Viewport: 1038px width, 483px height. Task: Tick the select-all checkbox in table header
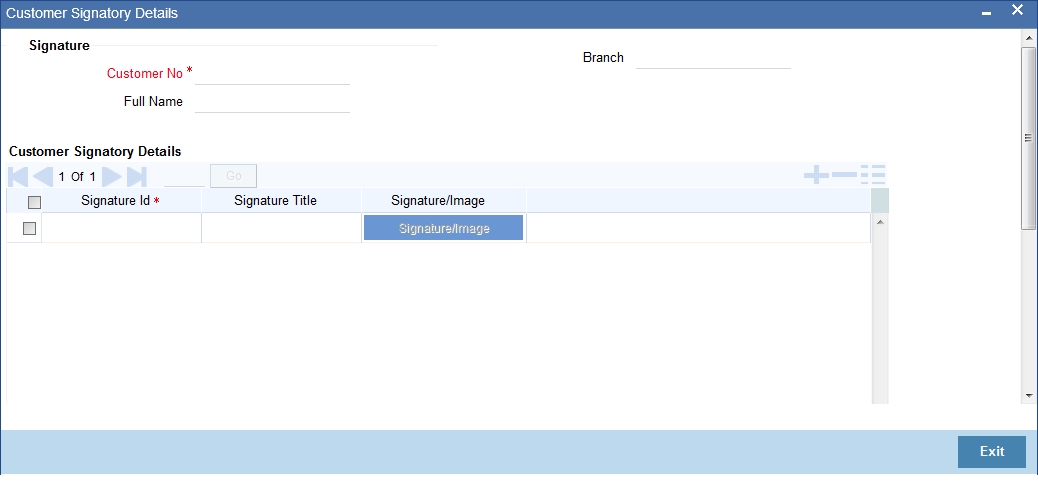34,202
